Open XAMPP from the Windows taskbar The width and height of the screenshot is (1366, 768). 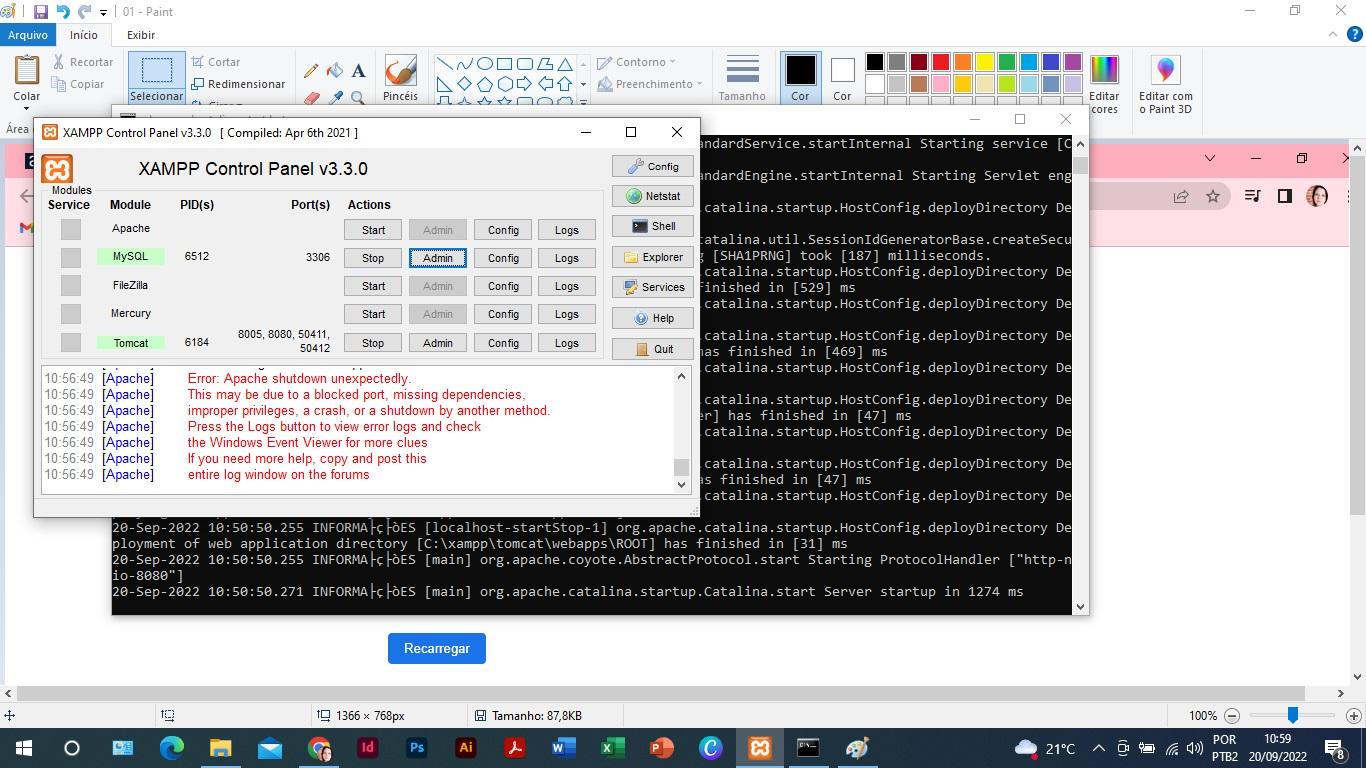click(760, 748)
